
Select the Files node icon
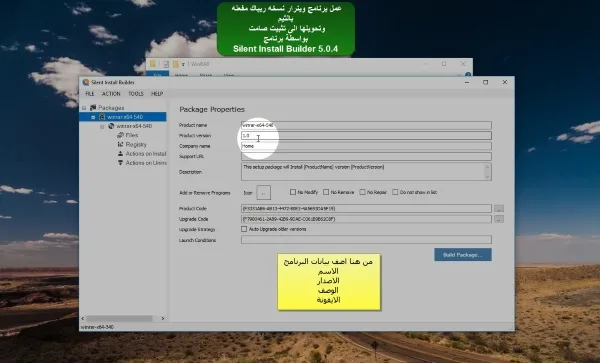pos(121,135)
